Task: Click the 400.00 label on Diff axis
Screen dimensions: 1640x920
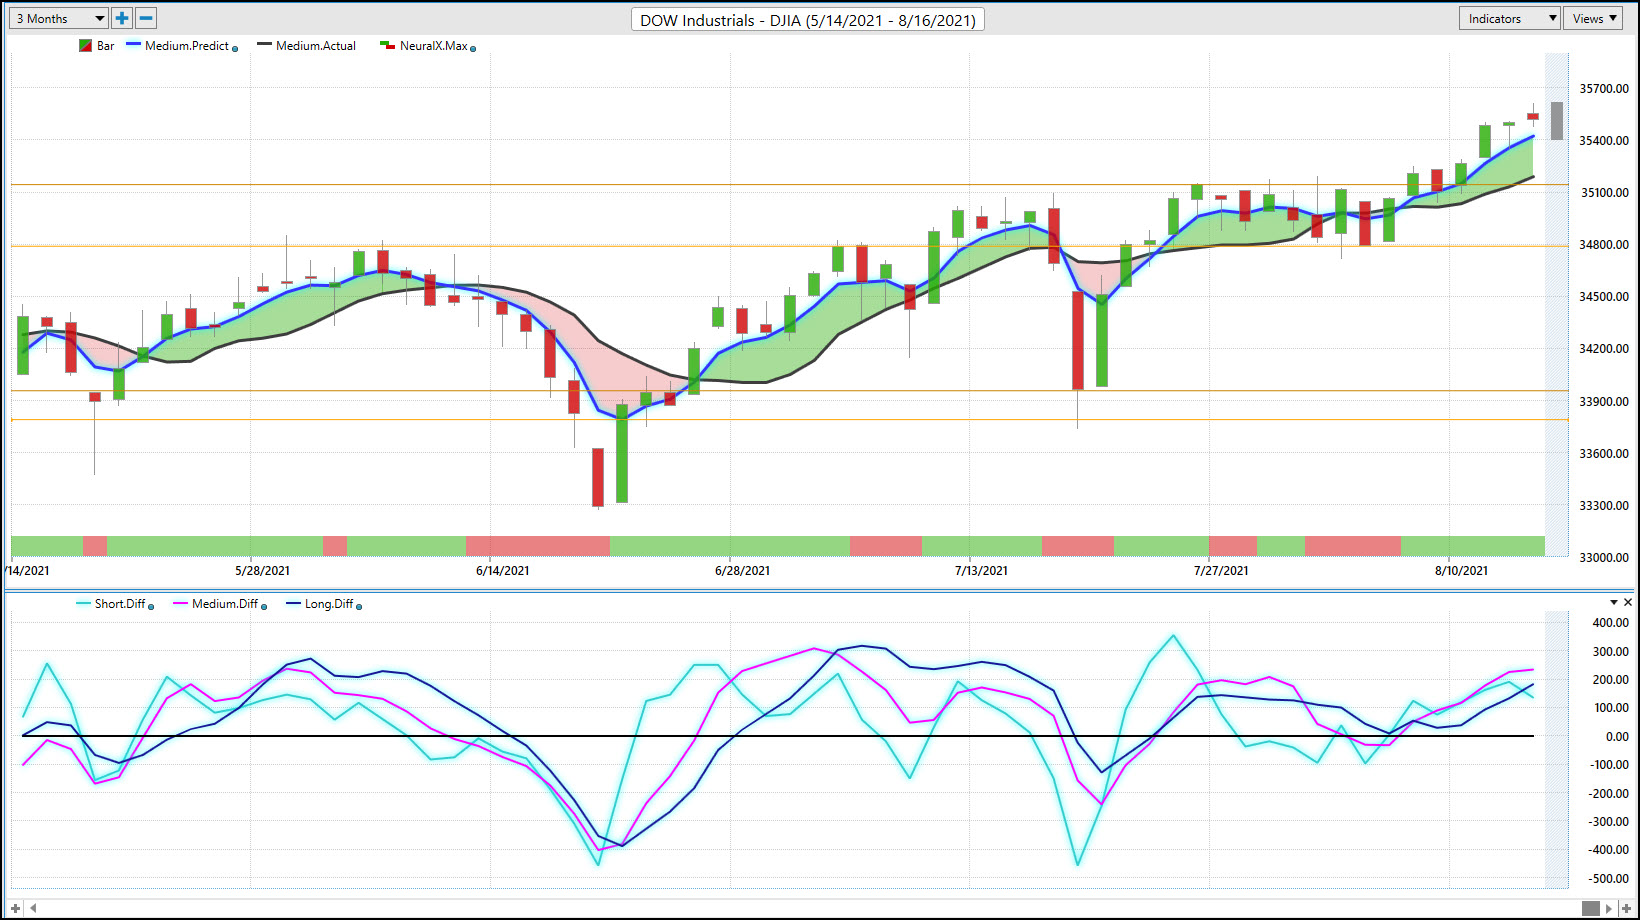Action: tap(1610, 623)
